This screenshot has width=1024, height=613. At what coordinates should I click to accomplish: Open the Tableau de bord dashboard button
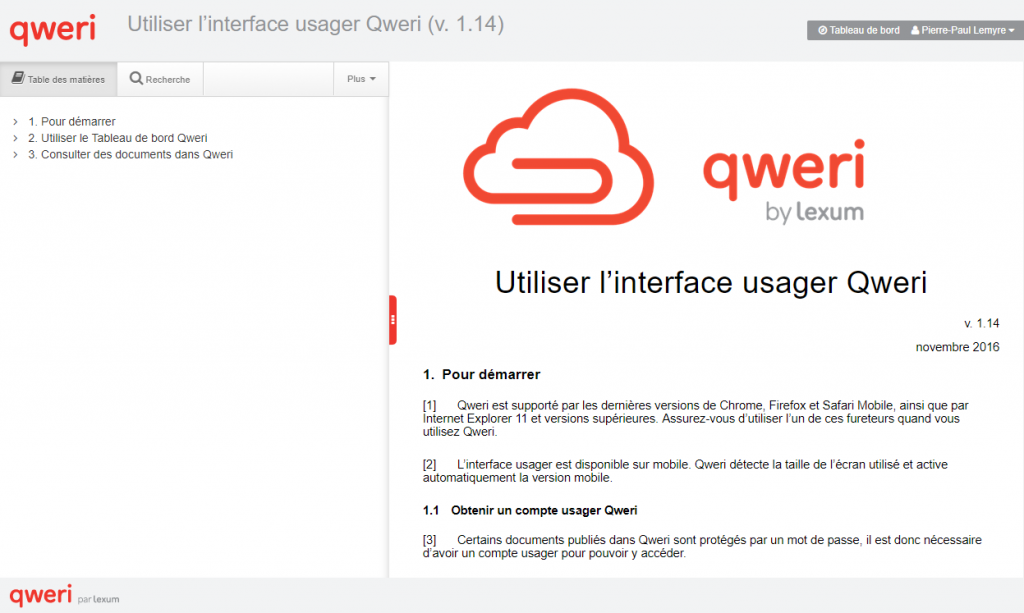click(x=857, y=31)
